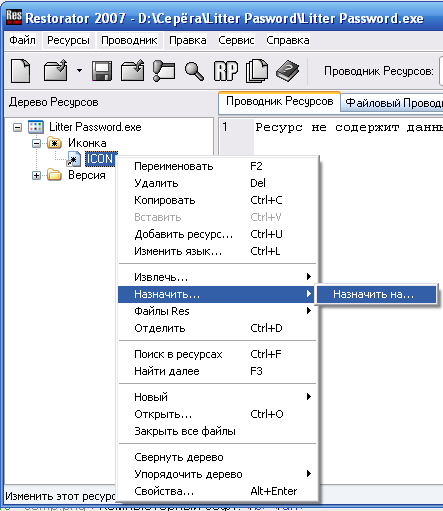Click the magnifier Search toolbar icon
The height and width of the screenshot is (511, 443).
coord(194,71)
